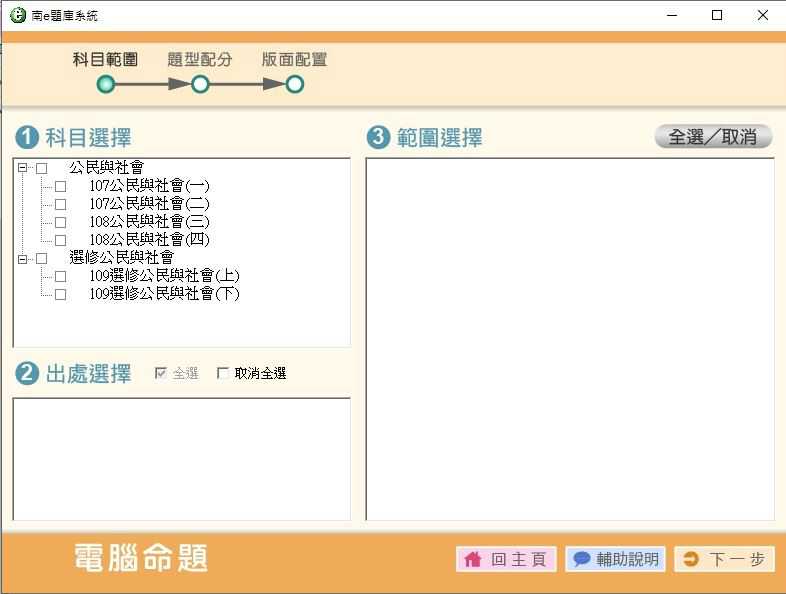786x594 pixels.
Task: Minimize the 南e題庫系統 window
Action: [x=672, y=16]
